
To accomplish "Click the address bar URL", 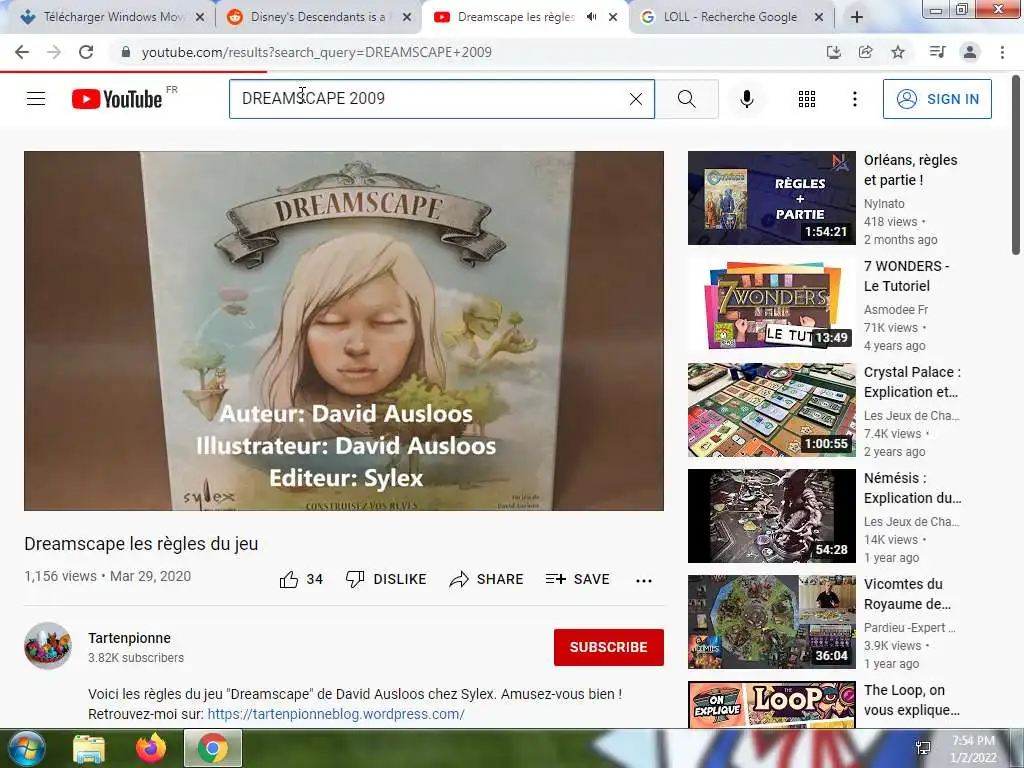I will click(317, 52).
